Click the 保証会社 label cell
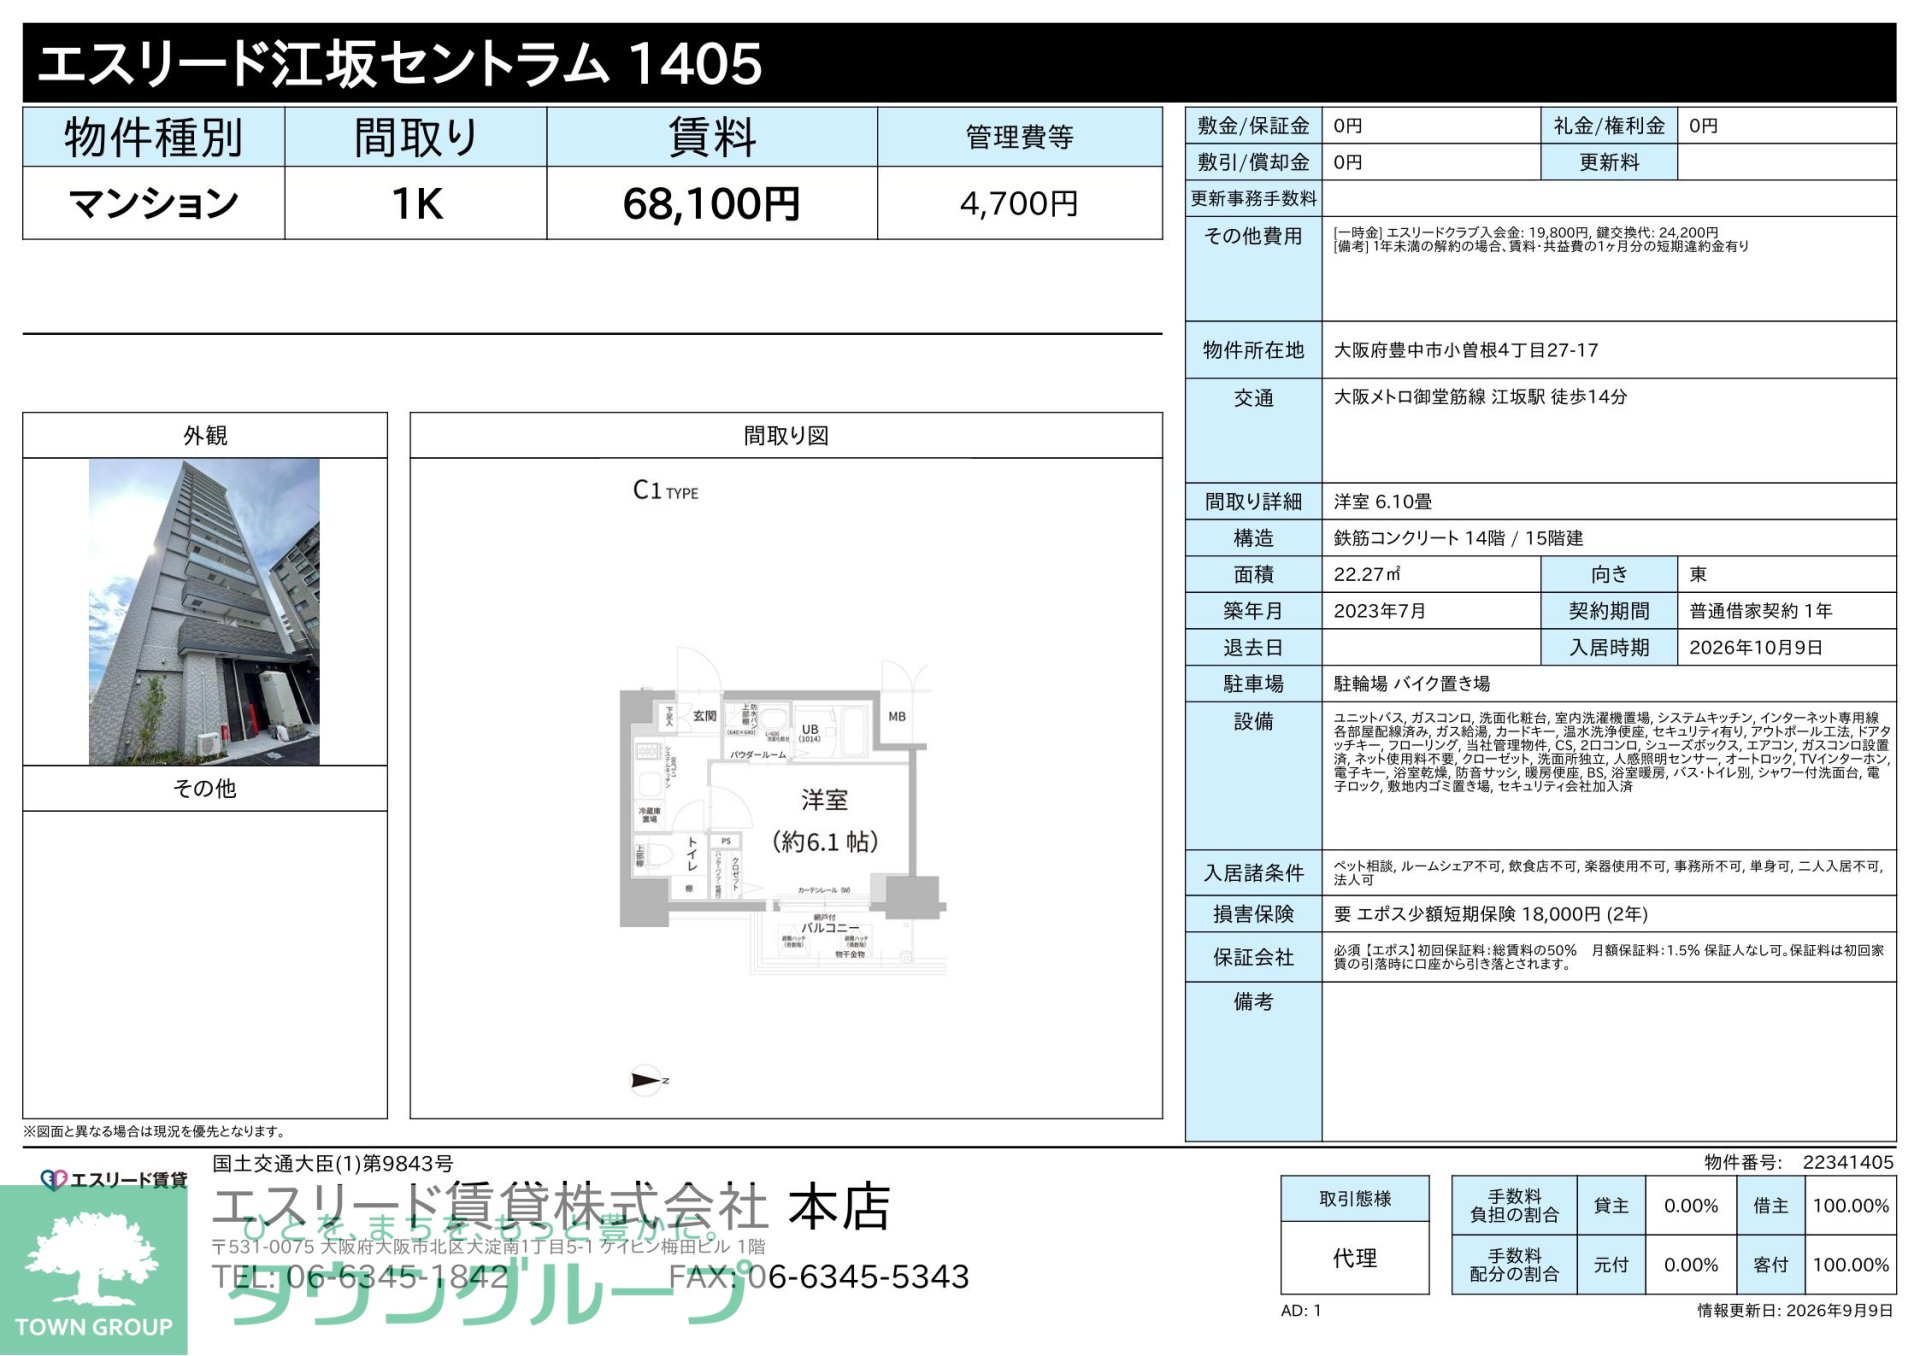The height and width of the screenshot is (1356, 1920). (1253, 957)
